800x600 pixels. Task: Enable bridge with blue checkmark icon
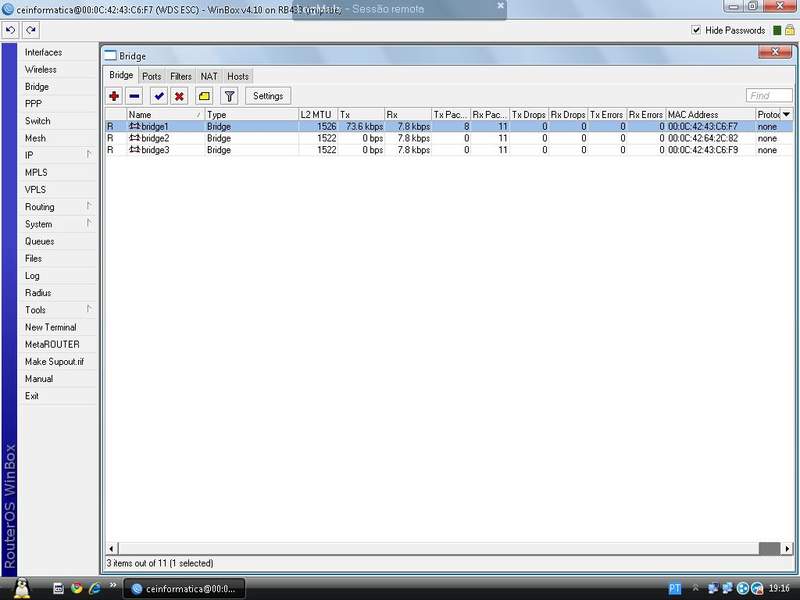click(x=159, y=96)
